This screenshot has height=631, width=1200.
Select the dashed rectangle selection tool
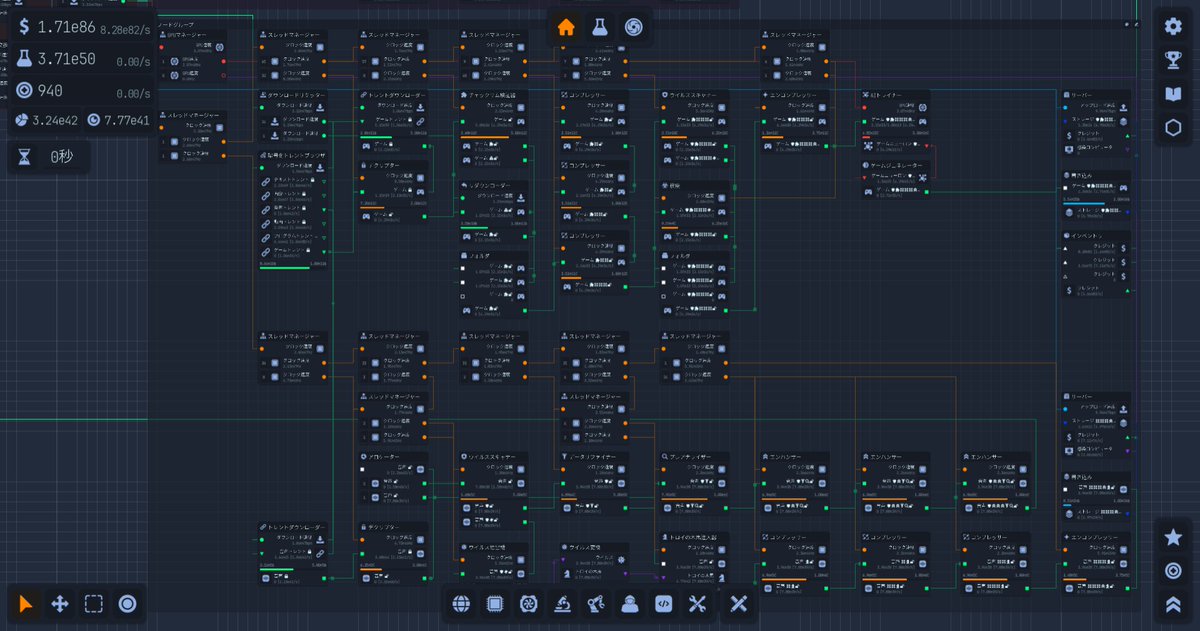tap(93, 604)
